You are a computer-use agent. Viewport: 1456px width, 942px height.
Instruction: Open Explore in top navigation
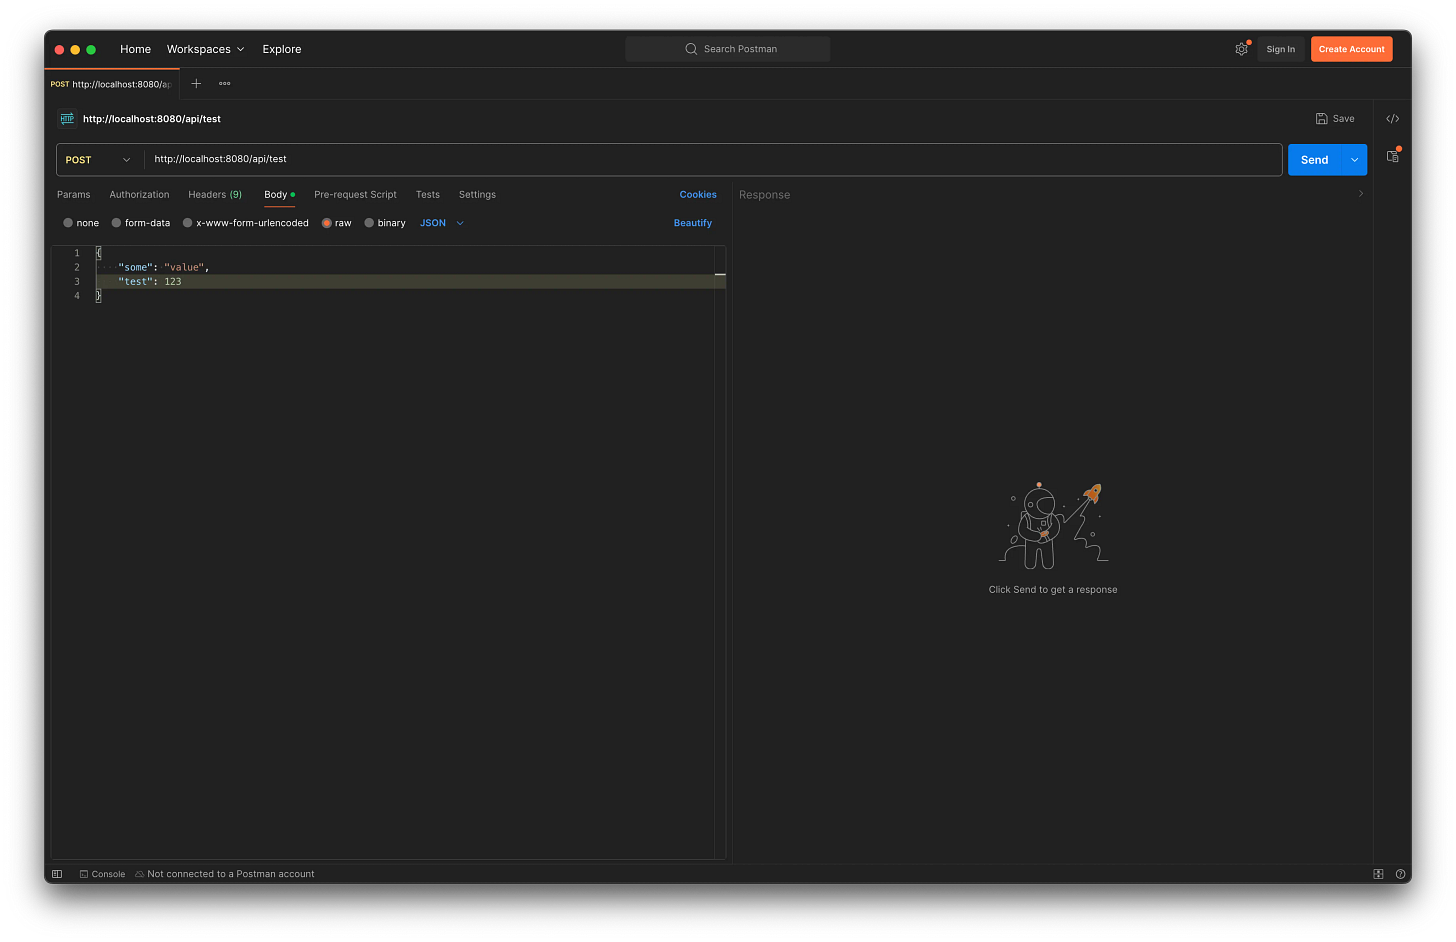282,49
